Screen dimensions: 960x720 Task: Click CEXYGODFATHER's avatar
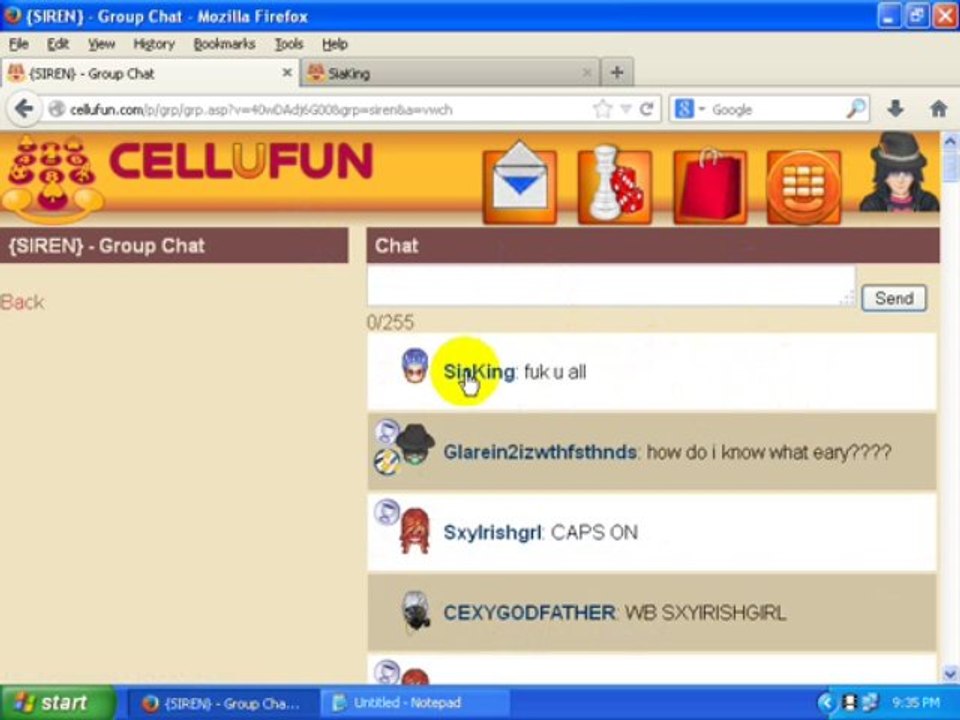coord(415,610)
